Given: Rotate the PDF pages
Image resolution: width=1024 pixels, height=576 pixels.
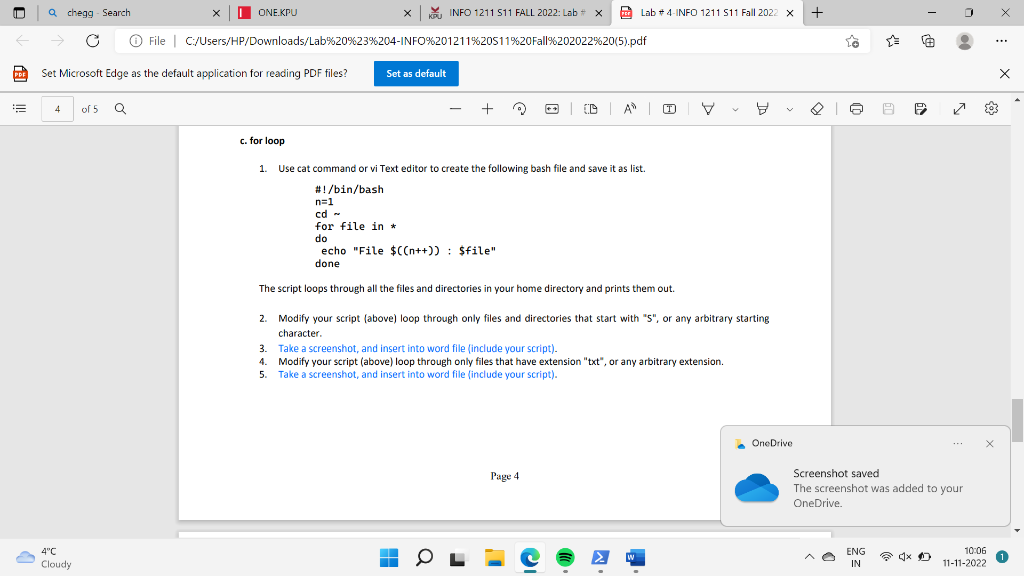Looking at the screenshot, I should coord(519,109).
